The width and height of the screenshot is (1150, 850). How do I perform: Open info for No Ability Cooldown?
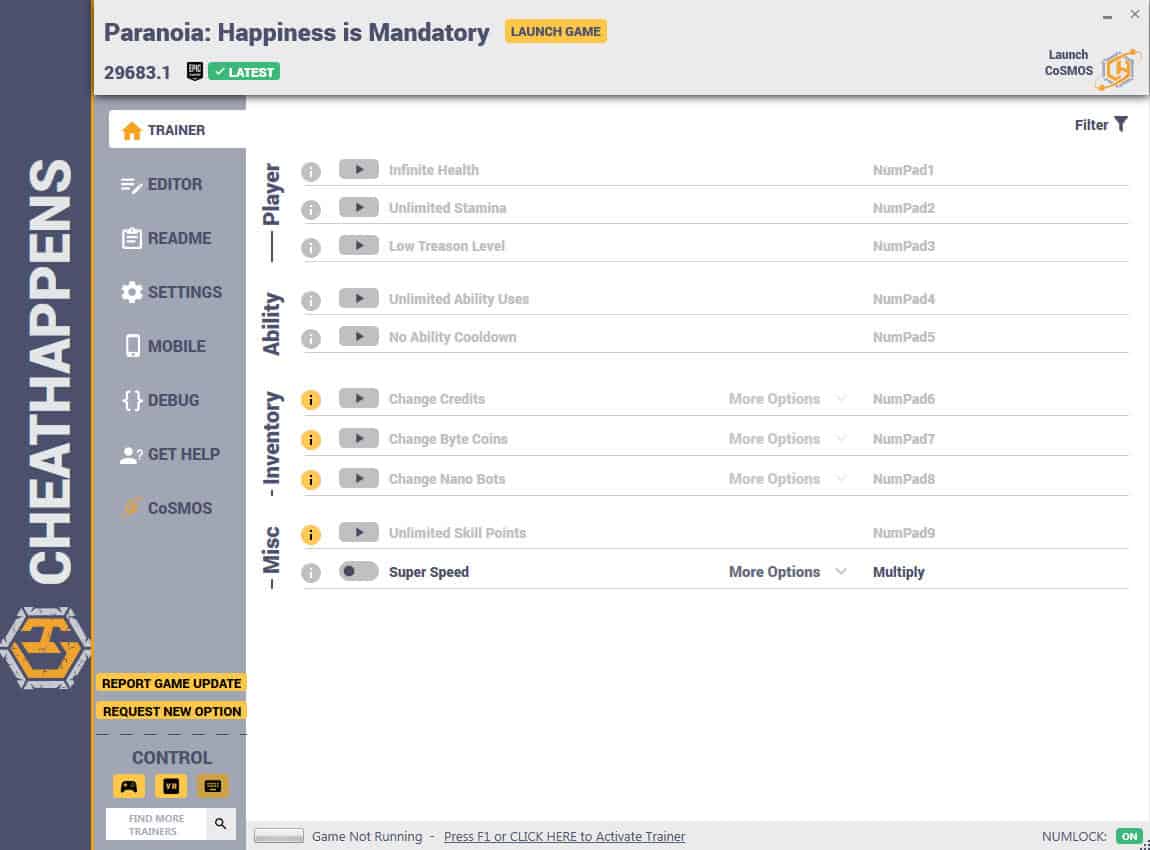(x=311, y=339)
